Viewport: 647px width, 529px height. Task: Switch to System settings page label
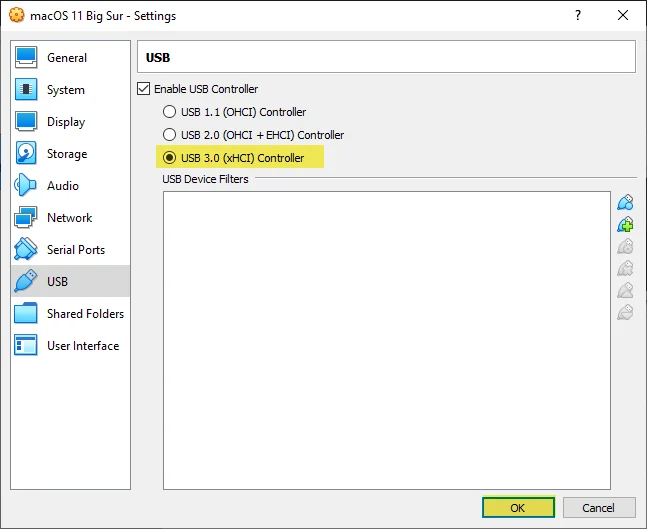point(66,90)
